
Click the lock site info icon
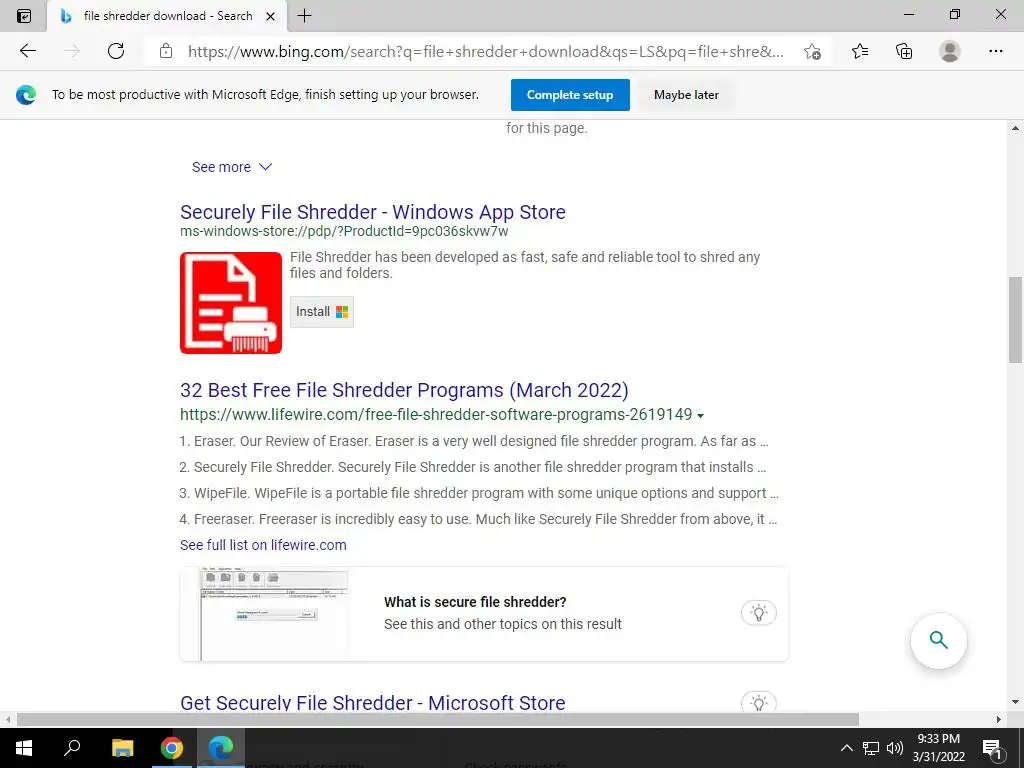[x=166, y=51]
